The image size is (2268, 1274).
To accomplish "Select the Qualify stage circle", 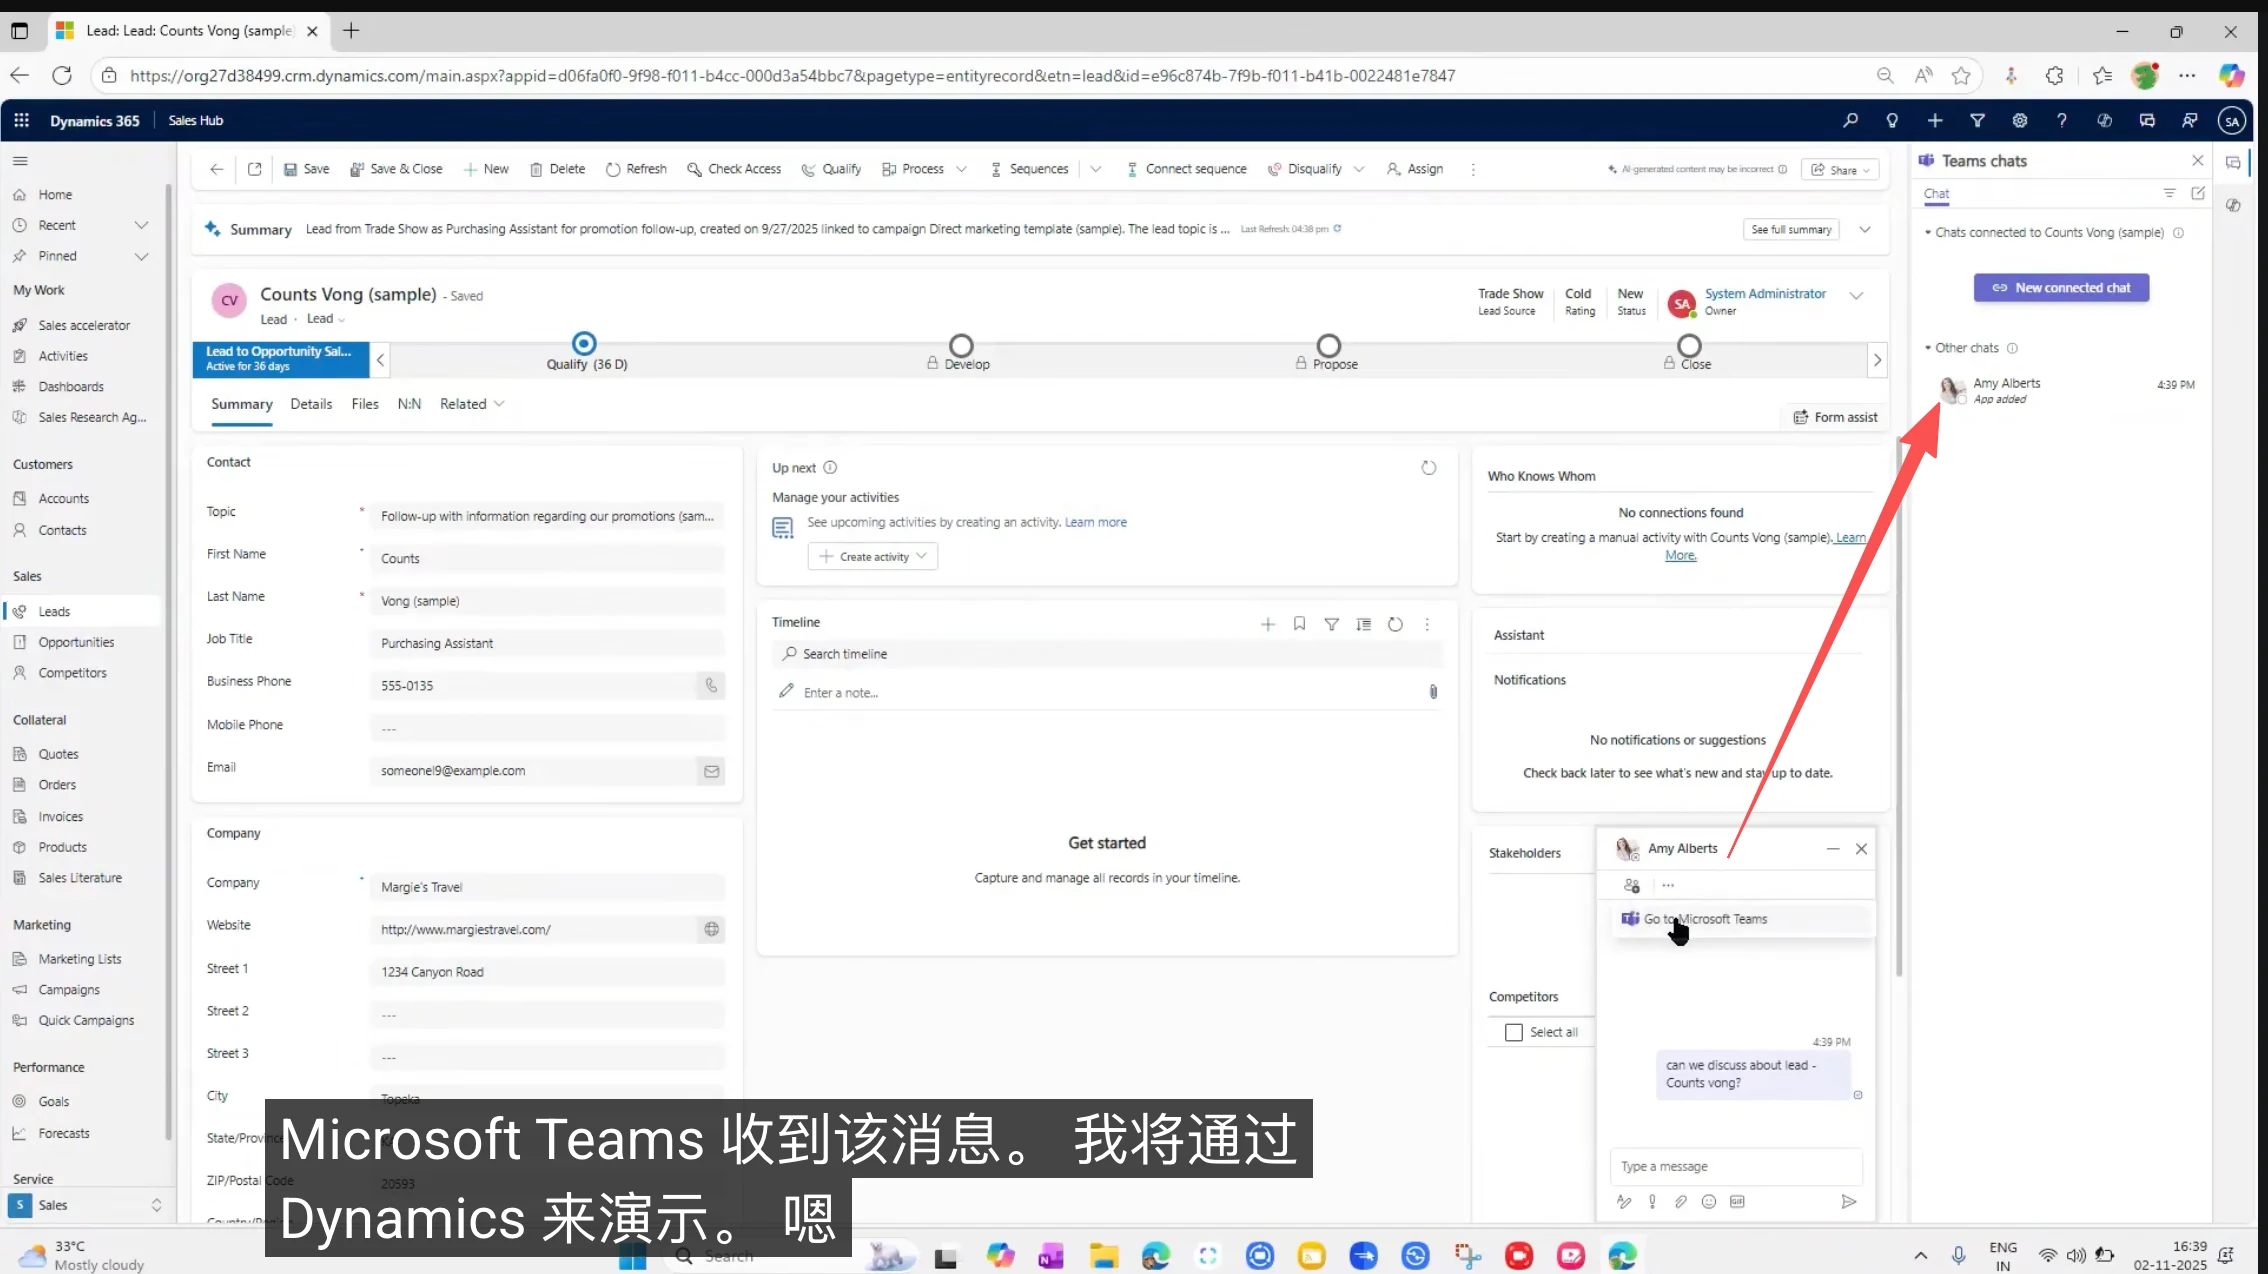I will pyautogui.click(x=584, y=344).
